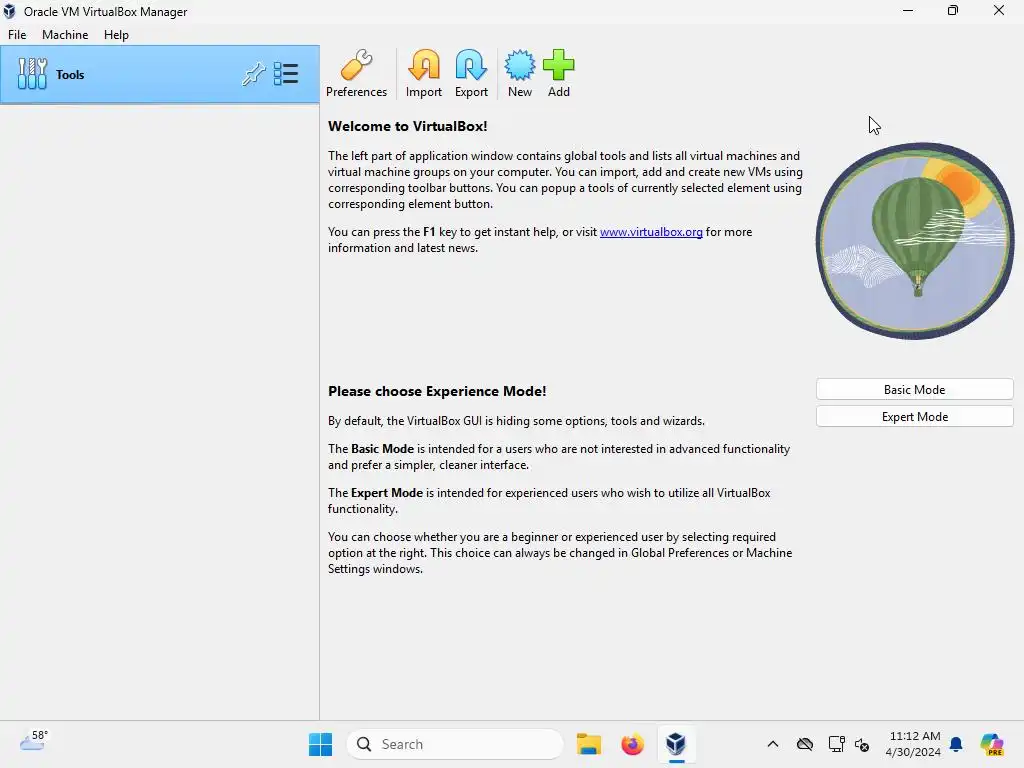The width and height of the screenshot is (1024, 768).
Task: Choose Expert Mode button
Action: tap(914, 417)
